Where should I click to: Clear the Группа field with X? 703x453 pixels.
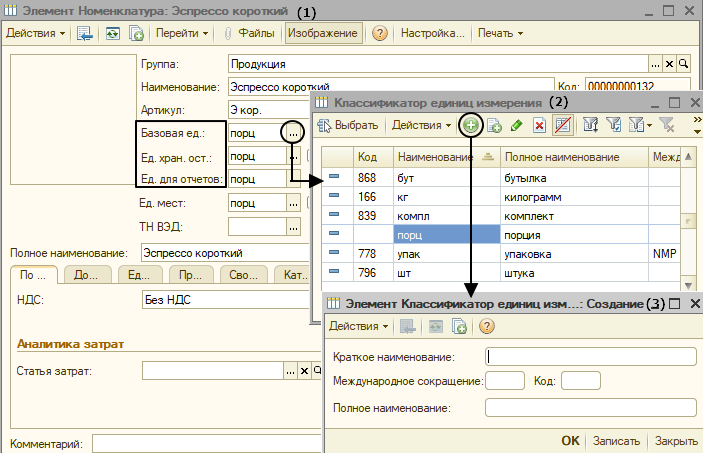(x=669, y=64)
